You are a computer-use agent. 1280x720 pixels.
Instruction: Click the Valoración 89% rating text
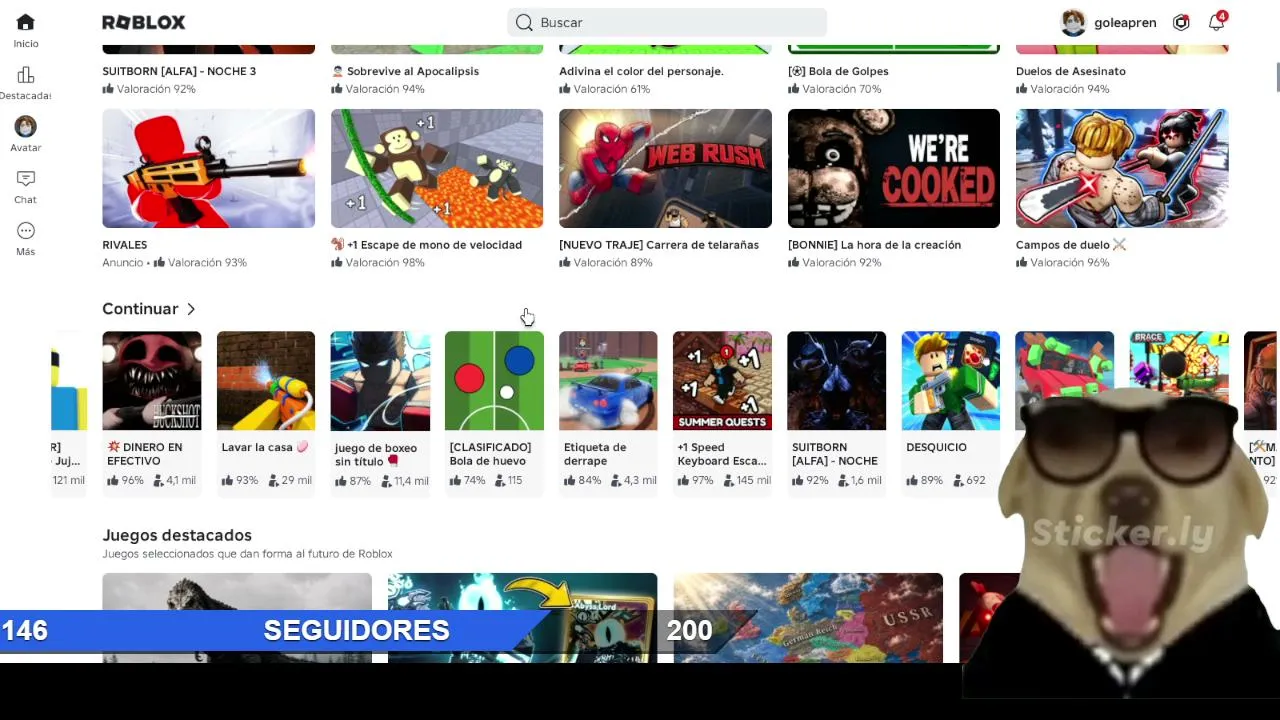point(613,263)
